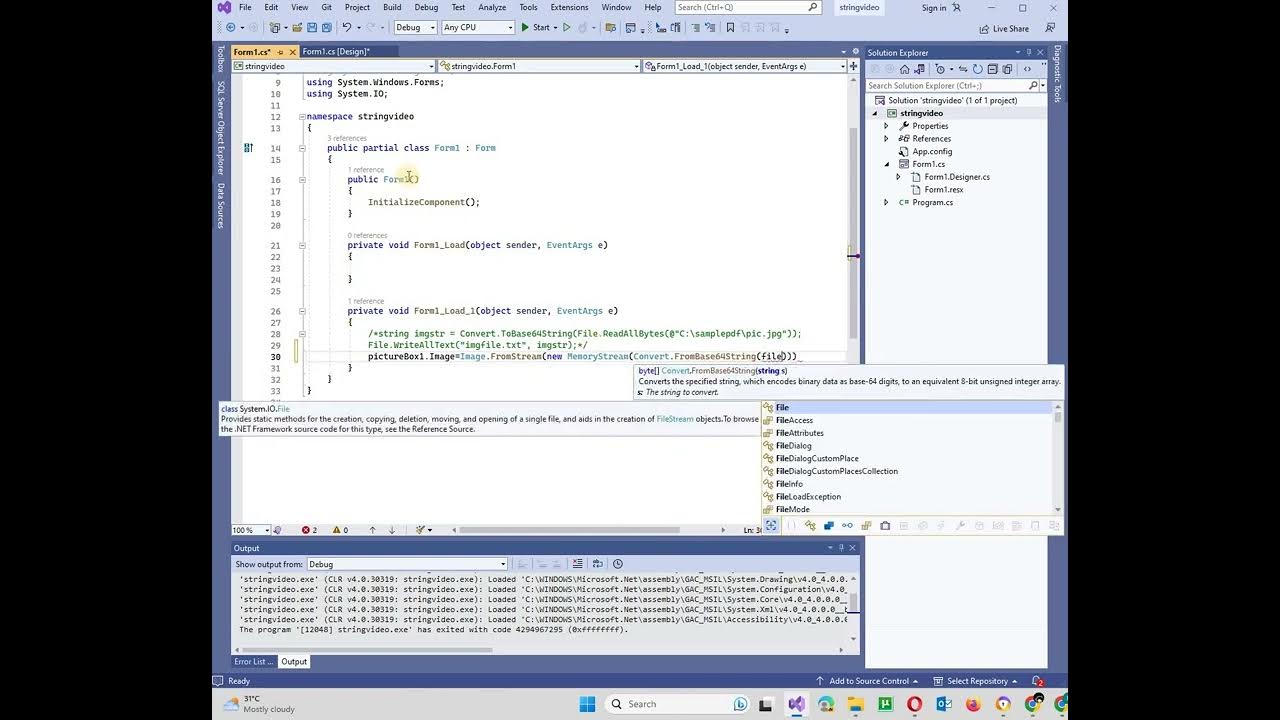The width and height of the screenshot is (1280, 720).
Task: Click the View Code angle brackets icon
Action: [1027, 69]
